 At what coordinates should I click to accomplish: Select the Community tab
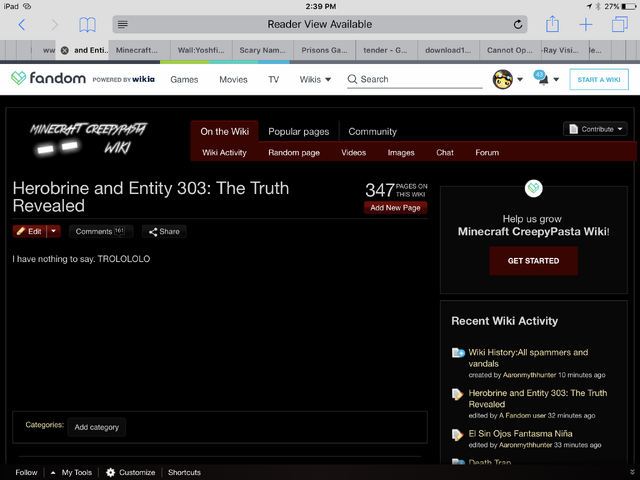coord(372,131)
